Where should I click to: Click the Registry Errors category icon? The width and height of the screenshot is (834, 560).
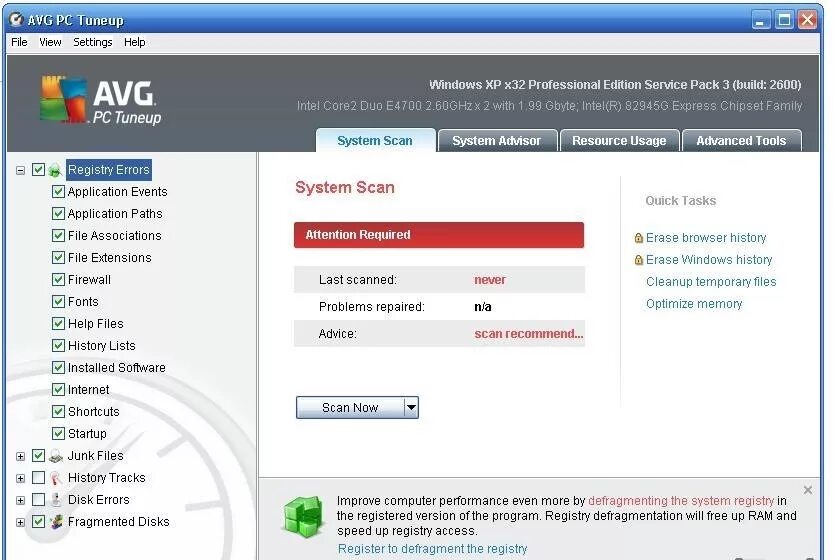[55, 170]
